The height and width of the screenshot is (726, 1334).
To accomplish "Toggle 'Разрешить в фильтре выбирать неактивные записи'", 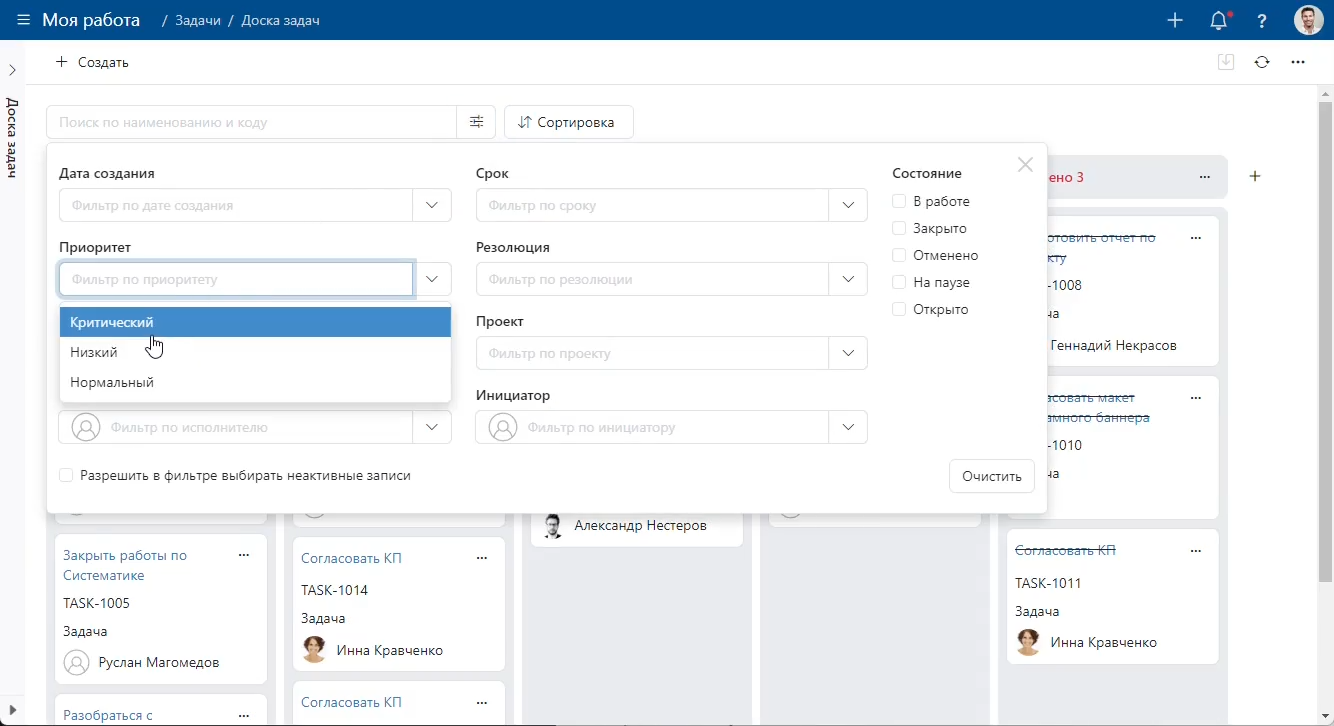I will coord(66,476).
